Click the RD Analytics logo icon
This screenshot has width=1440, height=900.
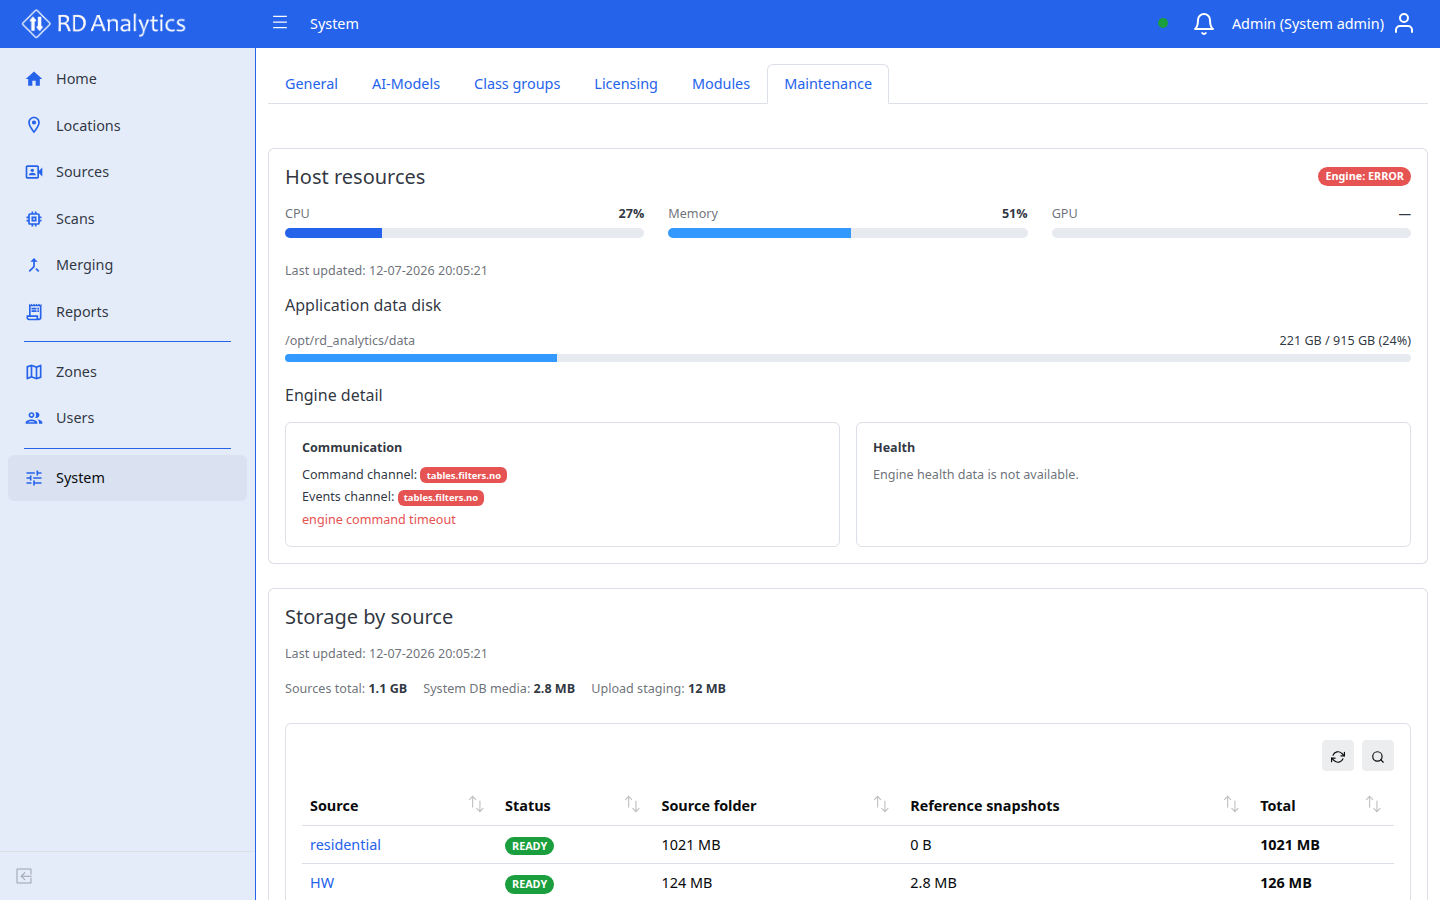pos(36,23)
